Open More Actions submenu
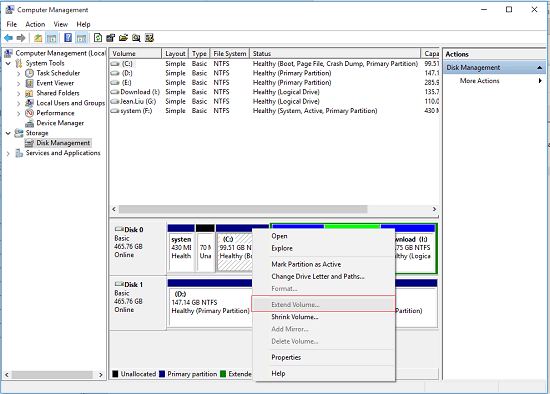This screenshot has width=550, height=394. pos(495,81)
